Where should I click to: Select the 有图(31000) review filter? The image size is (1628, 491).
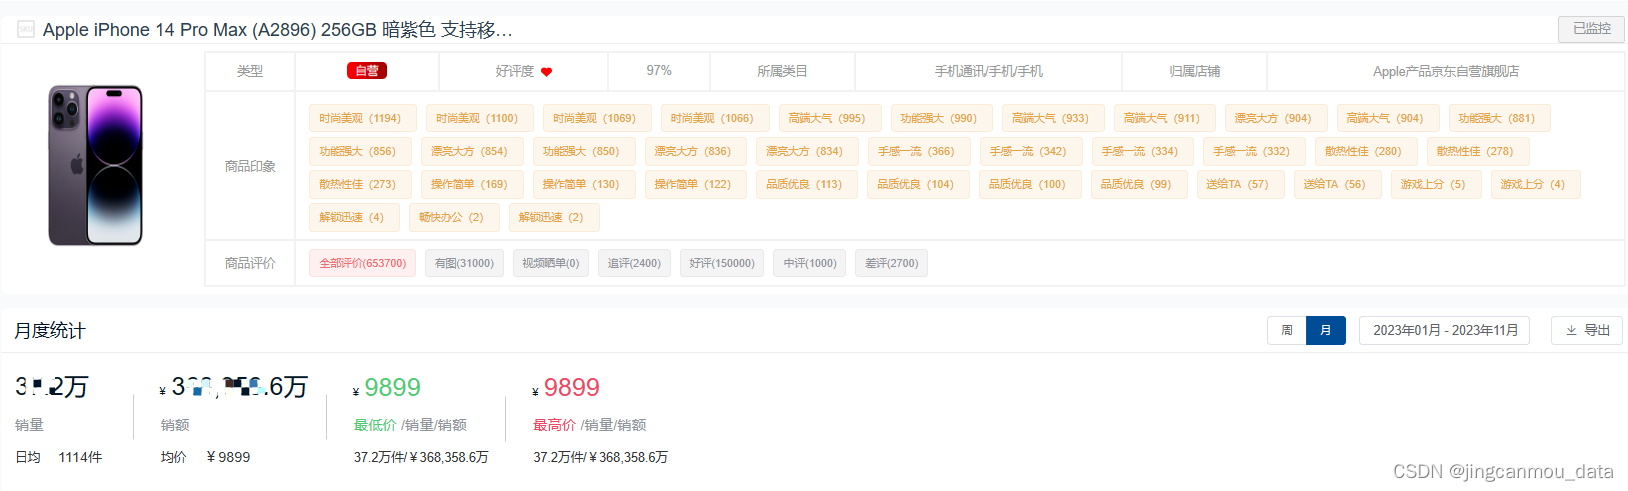click(464, 263)
